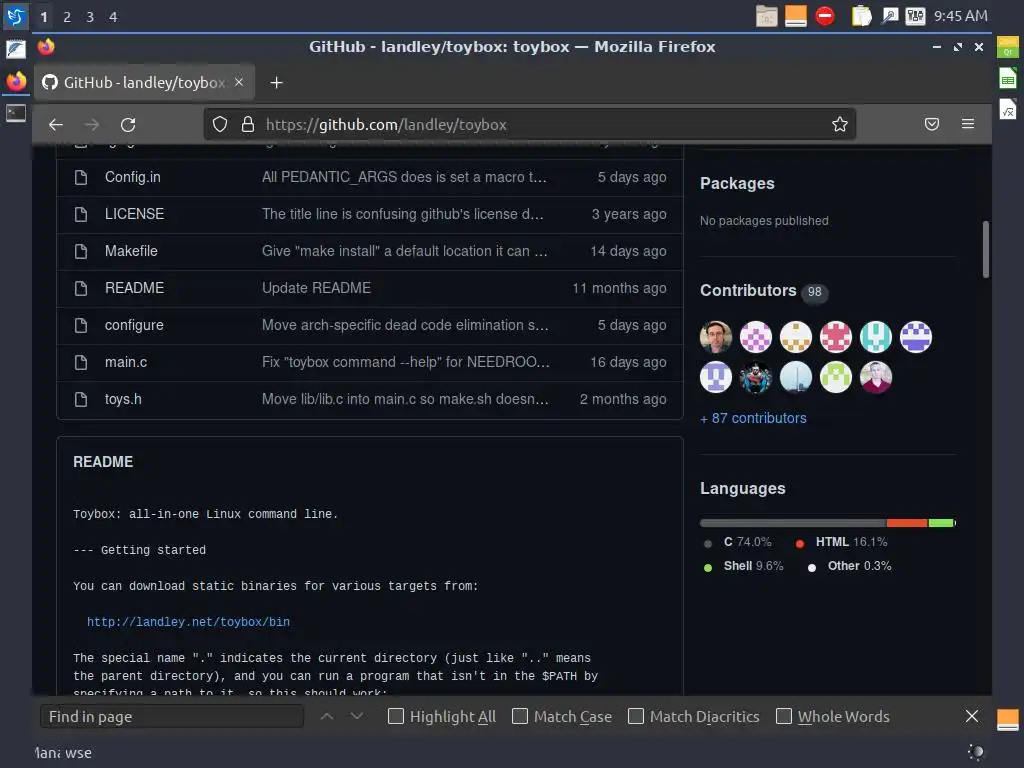The image size is (1024, 768).
Task: Select the GitHub - landley/toybox tab
Action: point(144,82)
